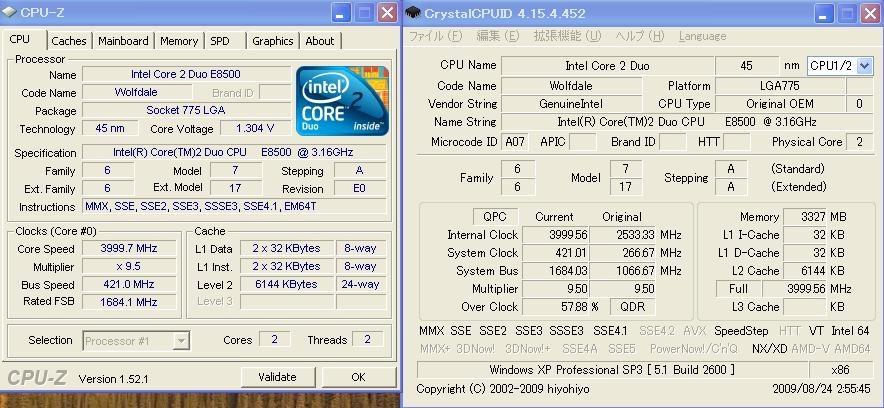Click the CrystalCPUID title bar chip icon
884x408 pixels.
[x=413, y=12]
